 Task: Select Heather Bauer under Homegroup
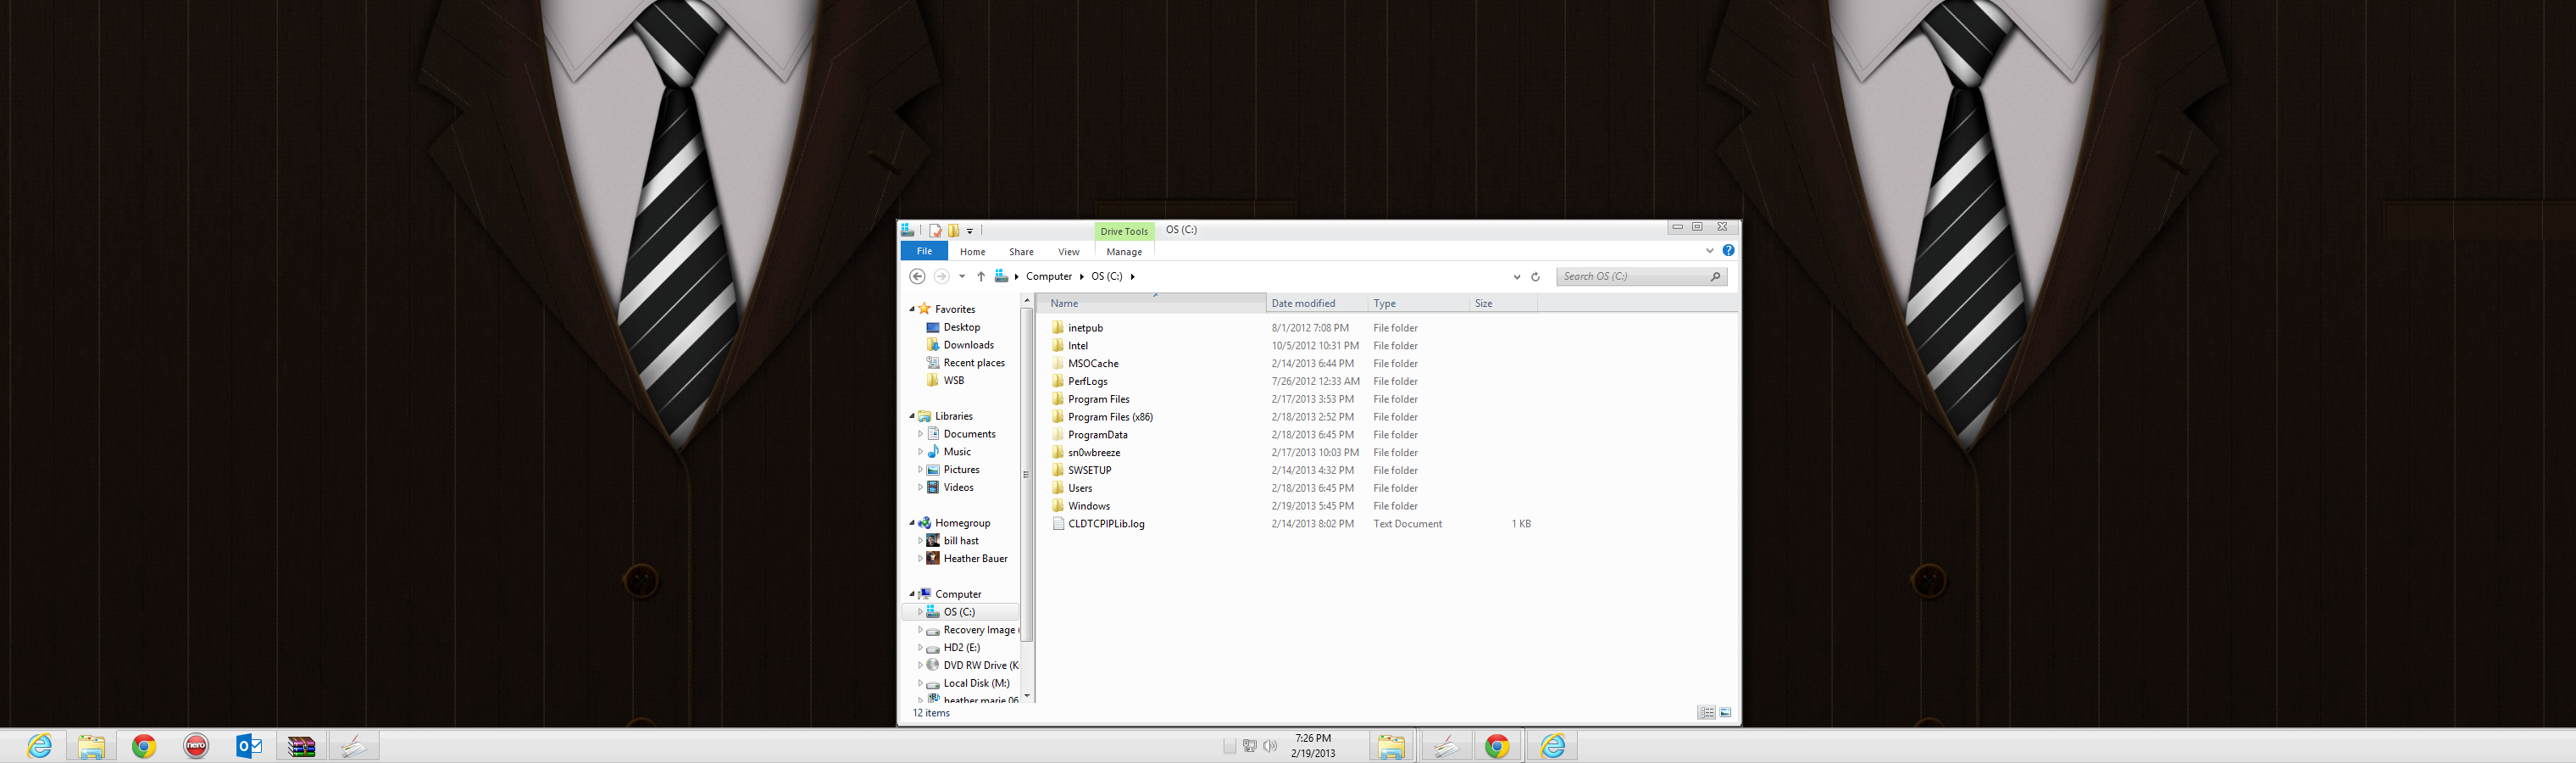(975, 559)
